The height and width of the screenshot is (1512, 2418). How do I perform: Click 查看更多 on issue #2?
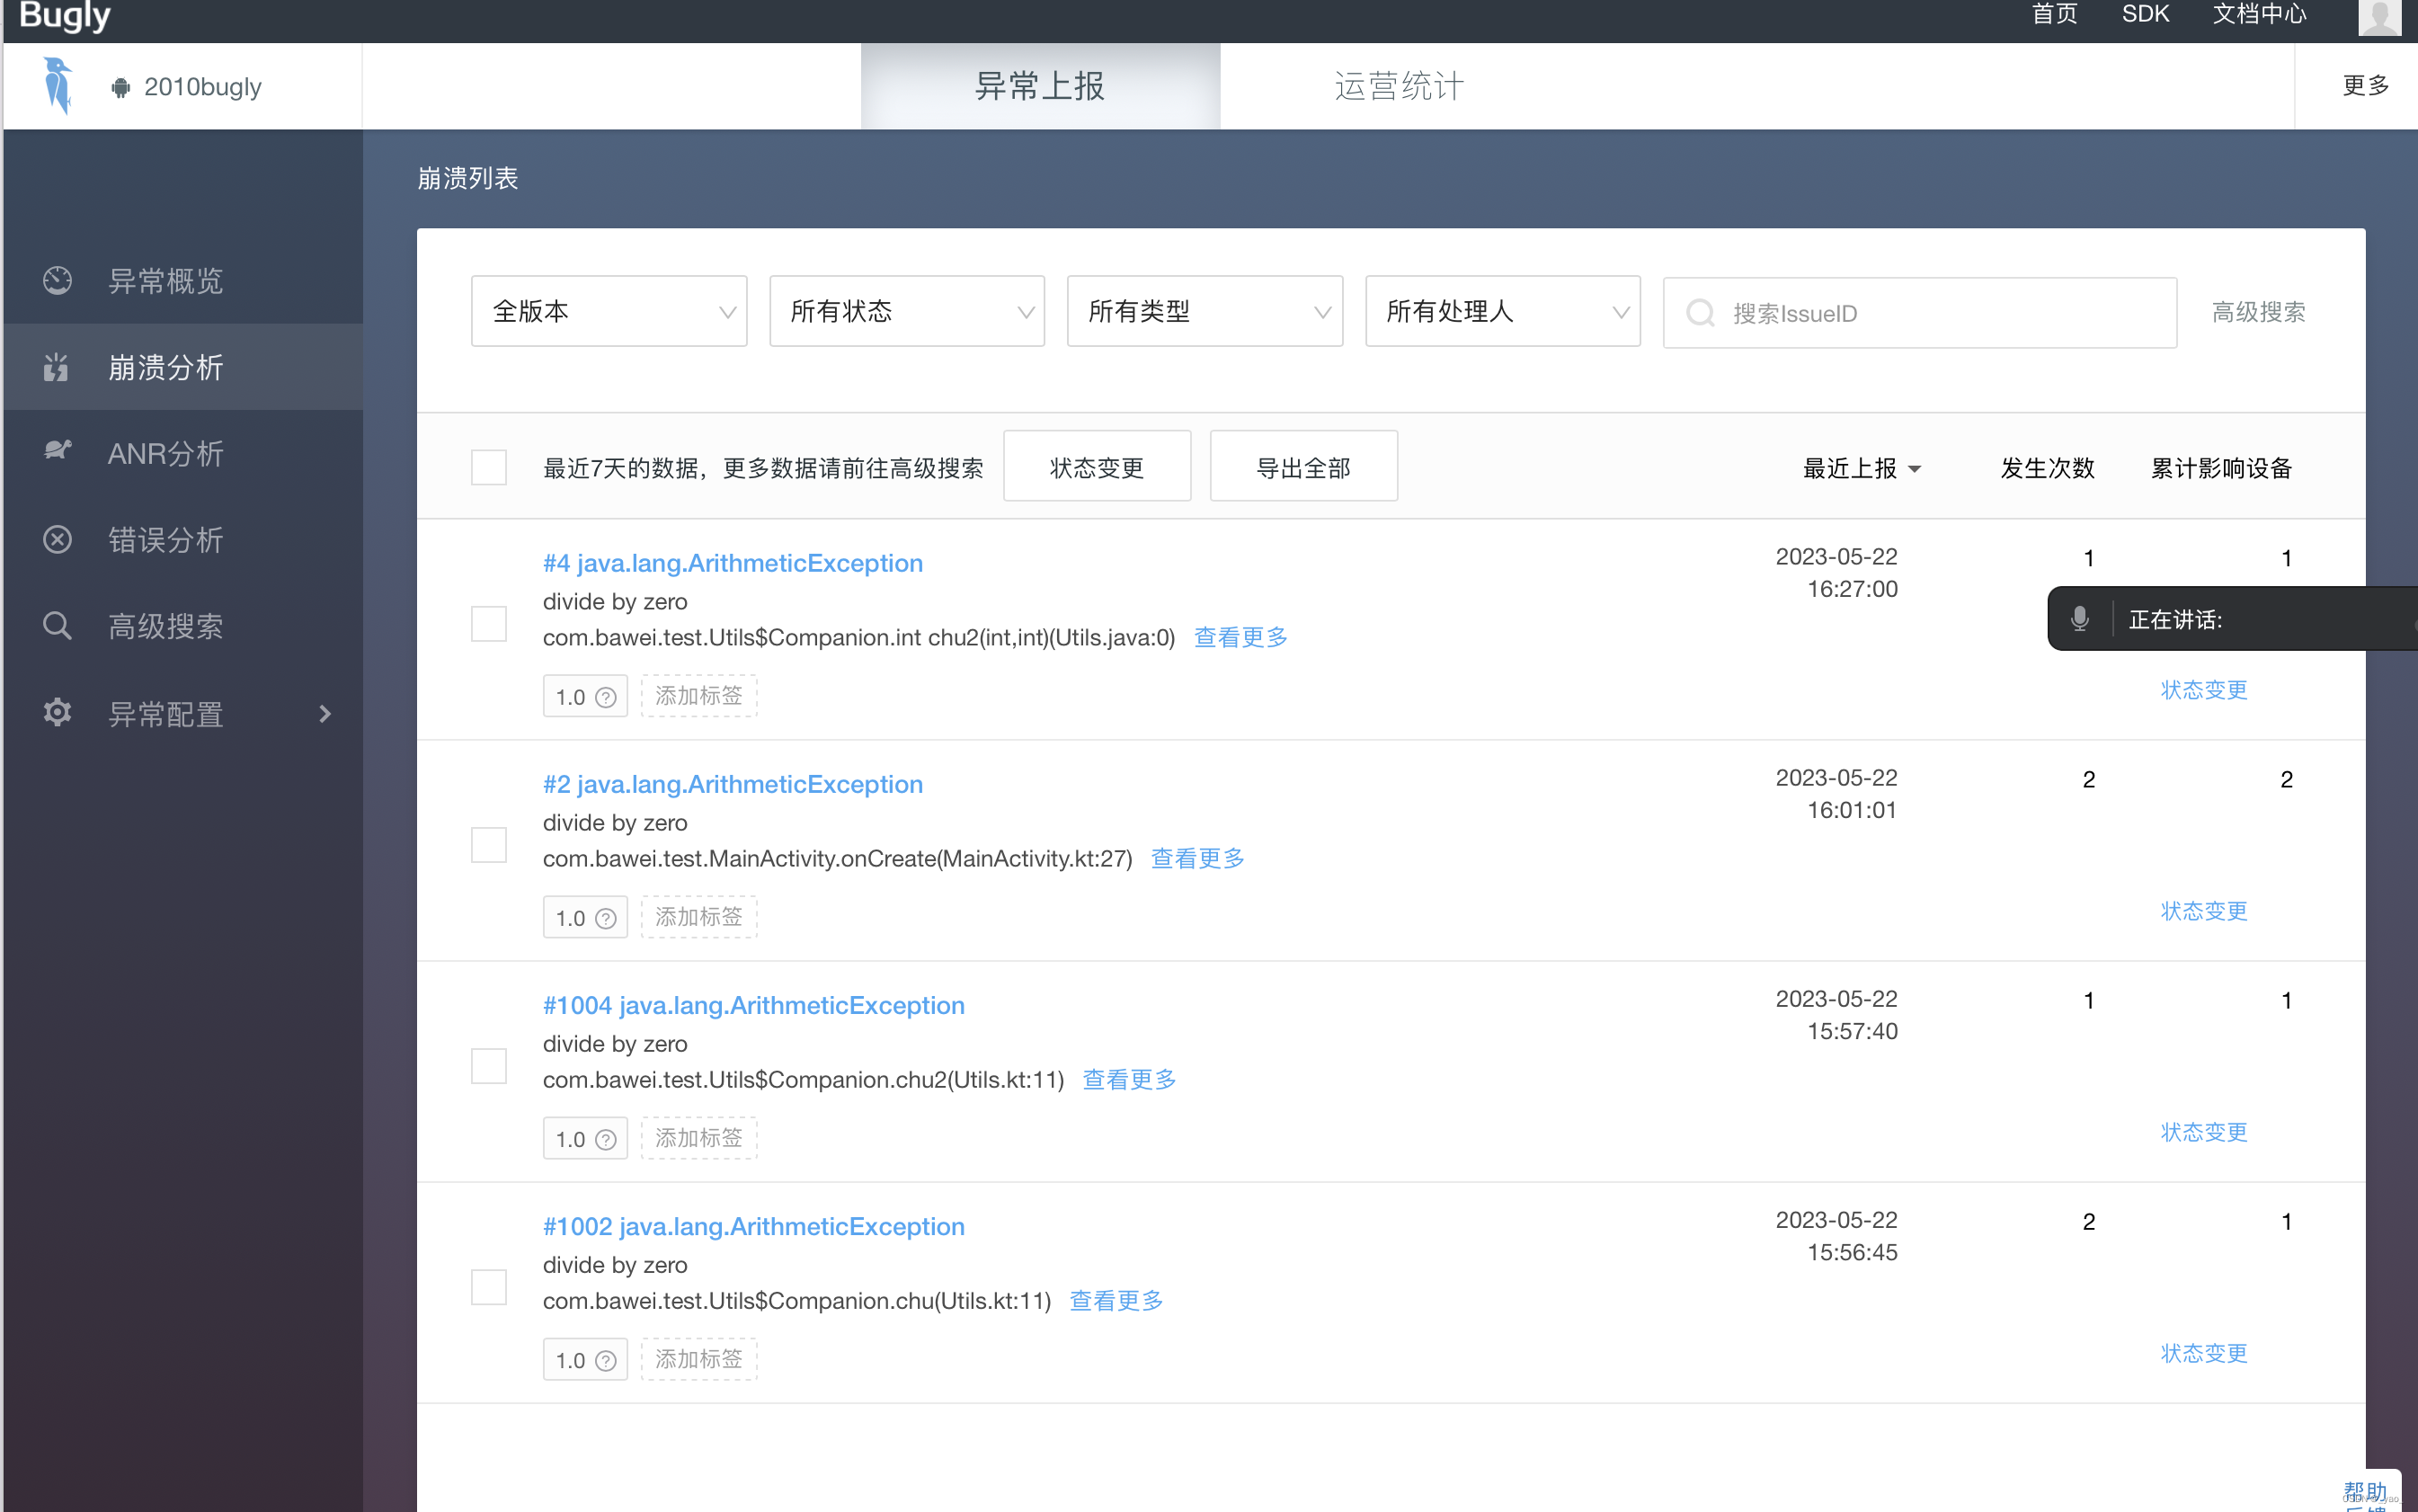pos(1198,858)
